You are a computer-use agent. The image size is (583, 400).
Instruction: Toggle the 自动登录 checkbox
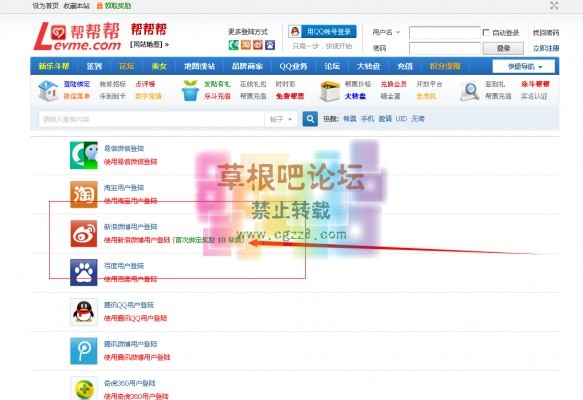(486, 32)
